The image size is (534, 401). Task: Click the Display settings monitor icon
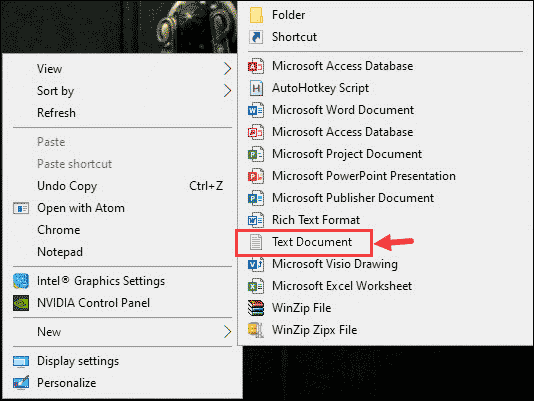[x=21, y=361]
